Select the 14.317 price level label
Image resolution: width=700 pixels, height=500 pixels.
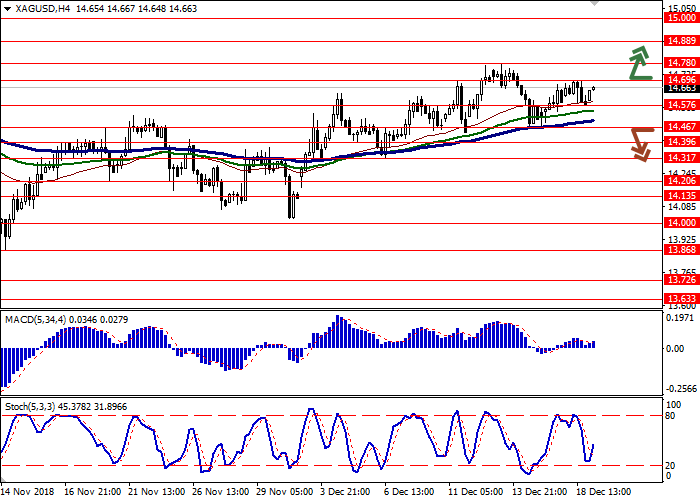[681, 158]
